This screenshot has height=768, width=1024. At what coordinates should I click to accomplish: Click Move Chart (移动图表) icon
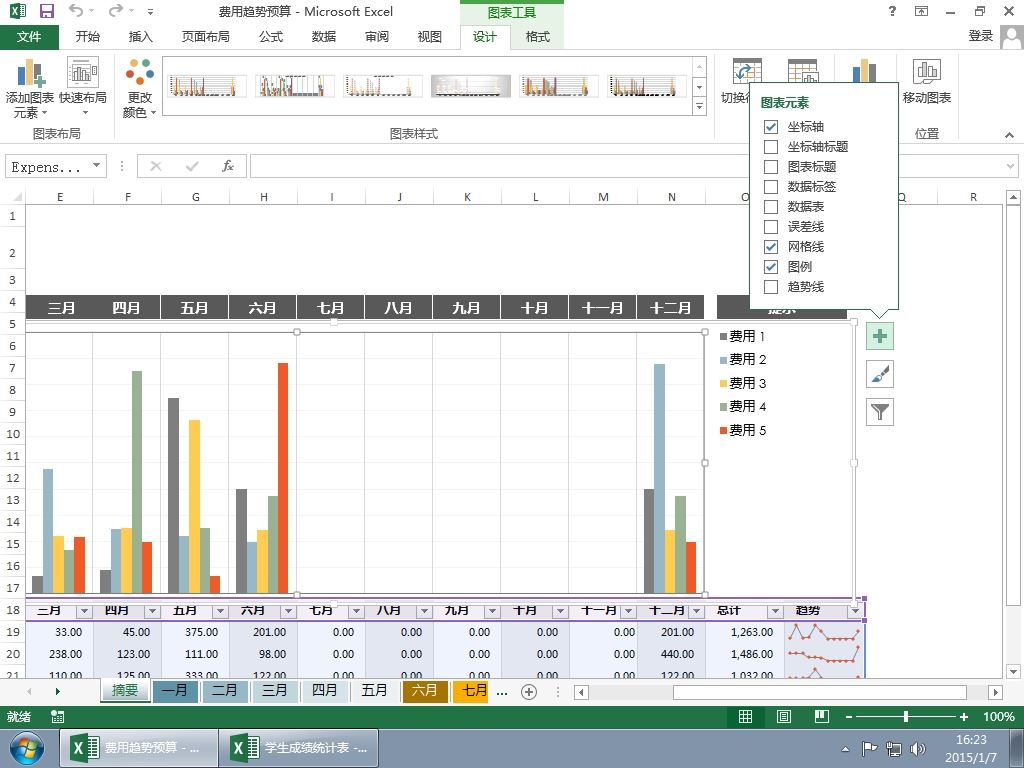927,72
